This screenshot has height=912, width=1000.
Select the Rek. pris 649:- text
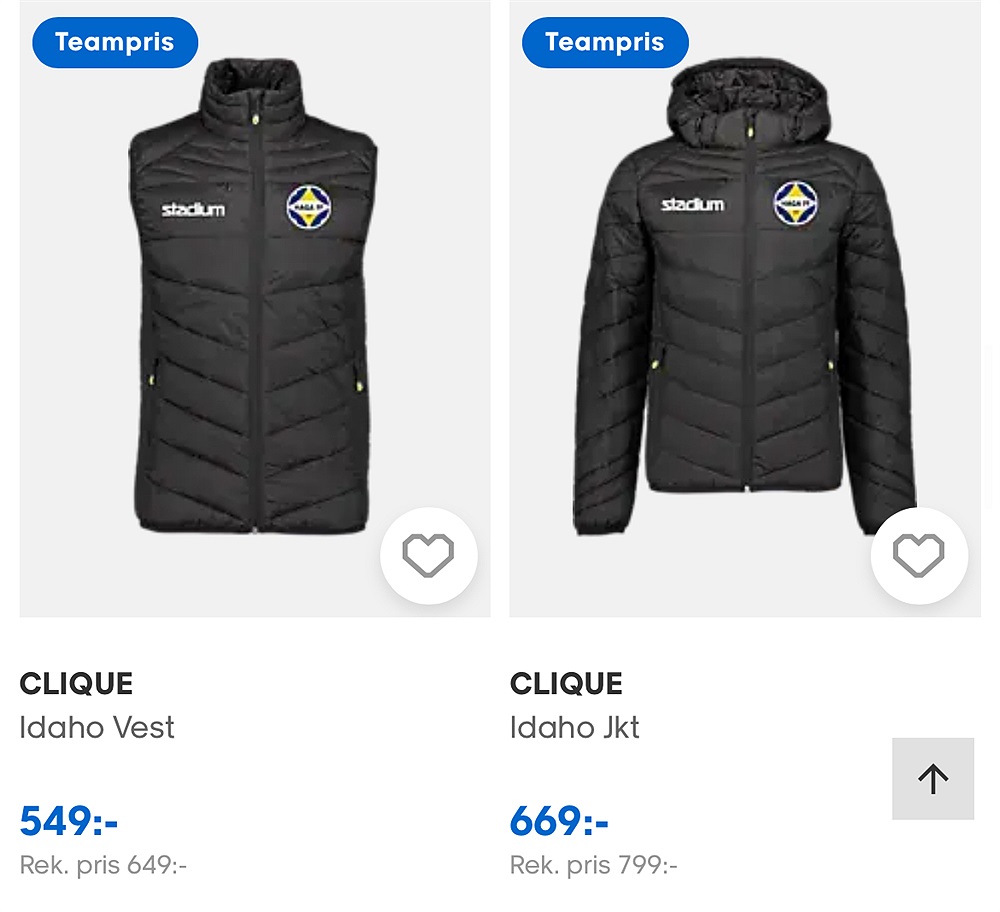(103, 865)
